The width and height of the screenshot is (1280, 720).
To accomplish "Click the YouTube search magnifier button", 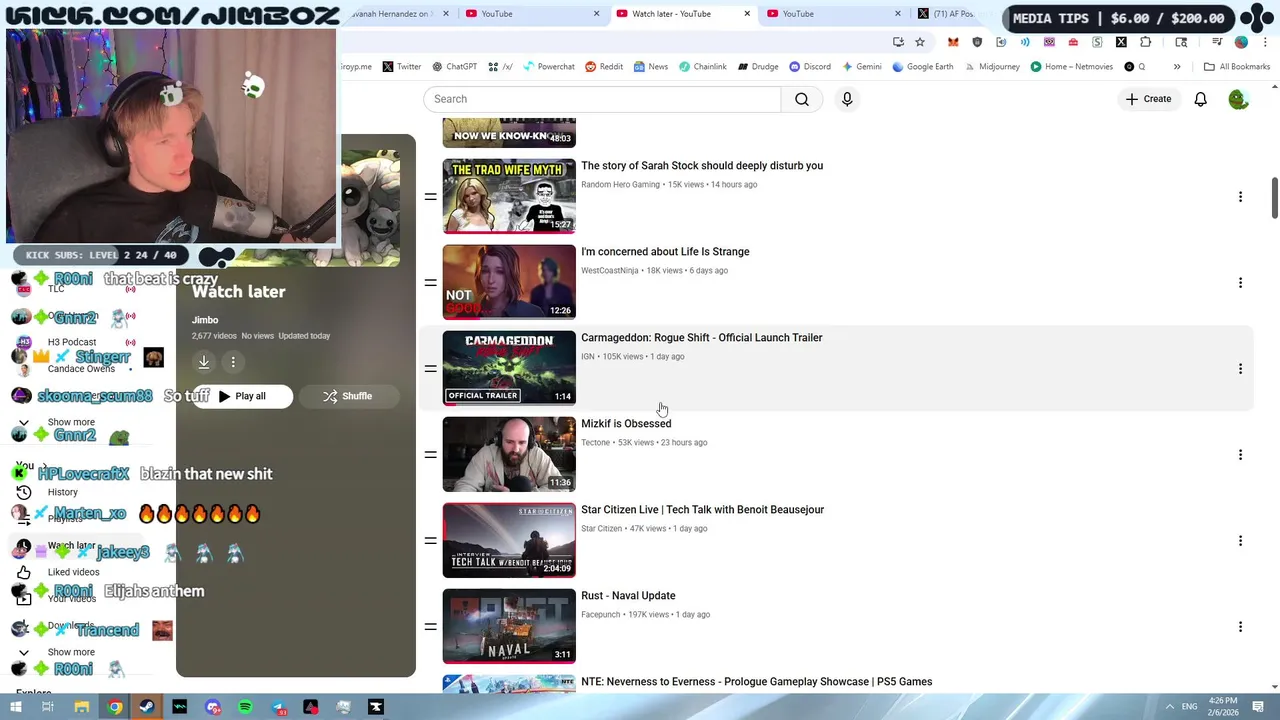I will [x=802, y=99].
